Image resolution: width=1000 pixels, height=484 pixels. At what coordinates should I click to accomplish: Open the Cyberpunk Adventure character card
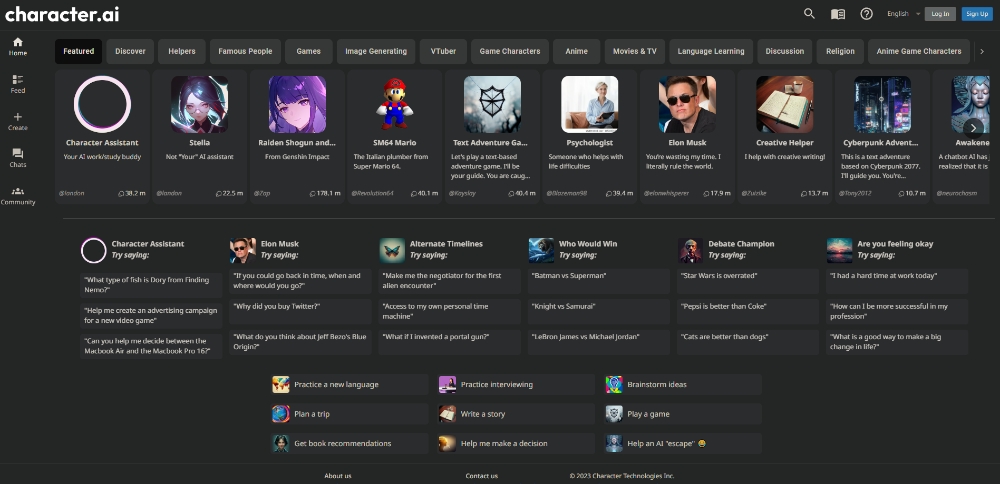882,136
